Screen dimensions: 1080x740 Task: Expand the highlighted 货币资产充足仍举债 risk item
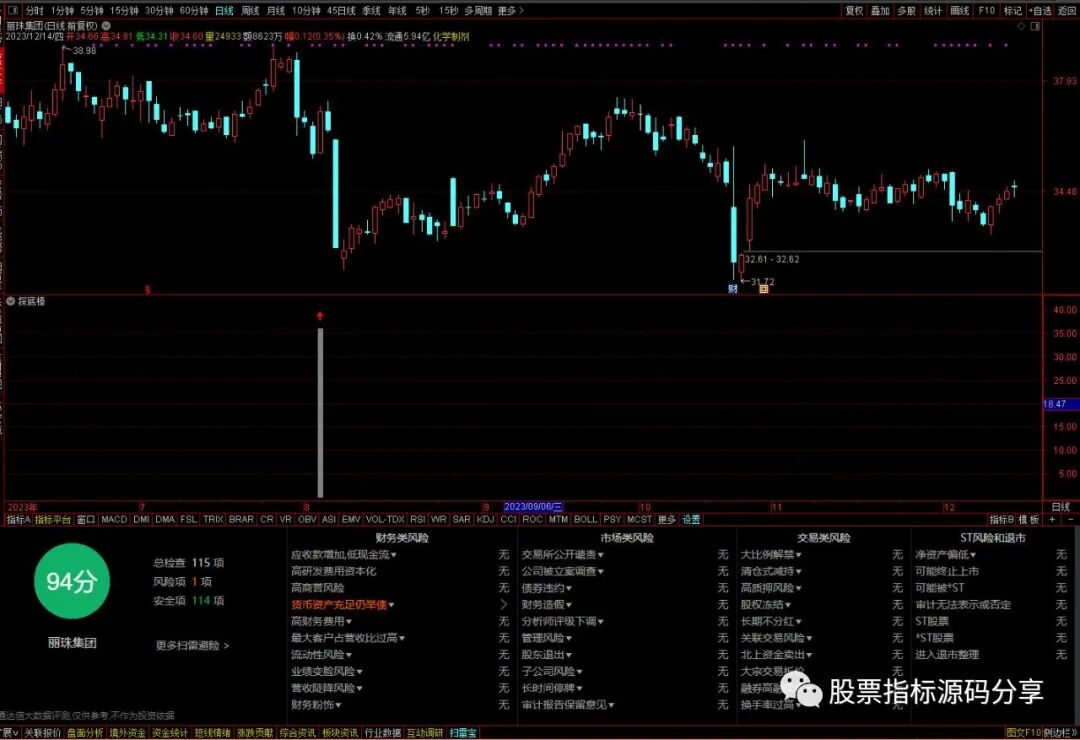(x=342, y=605)
